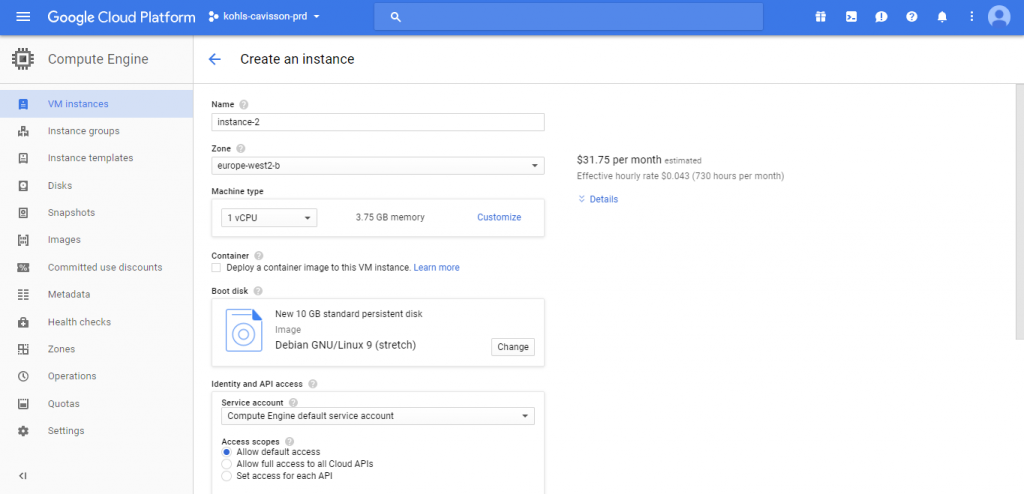Open the notifications bell

tap(941, 17)
